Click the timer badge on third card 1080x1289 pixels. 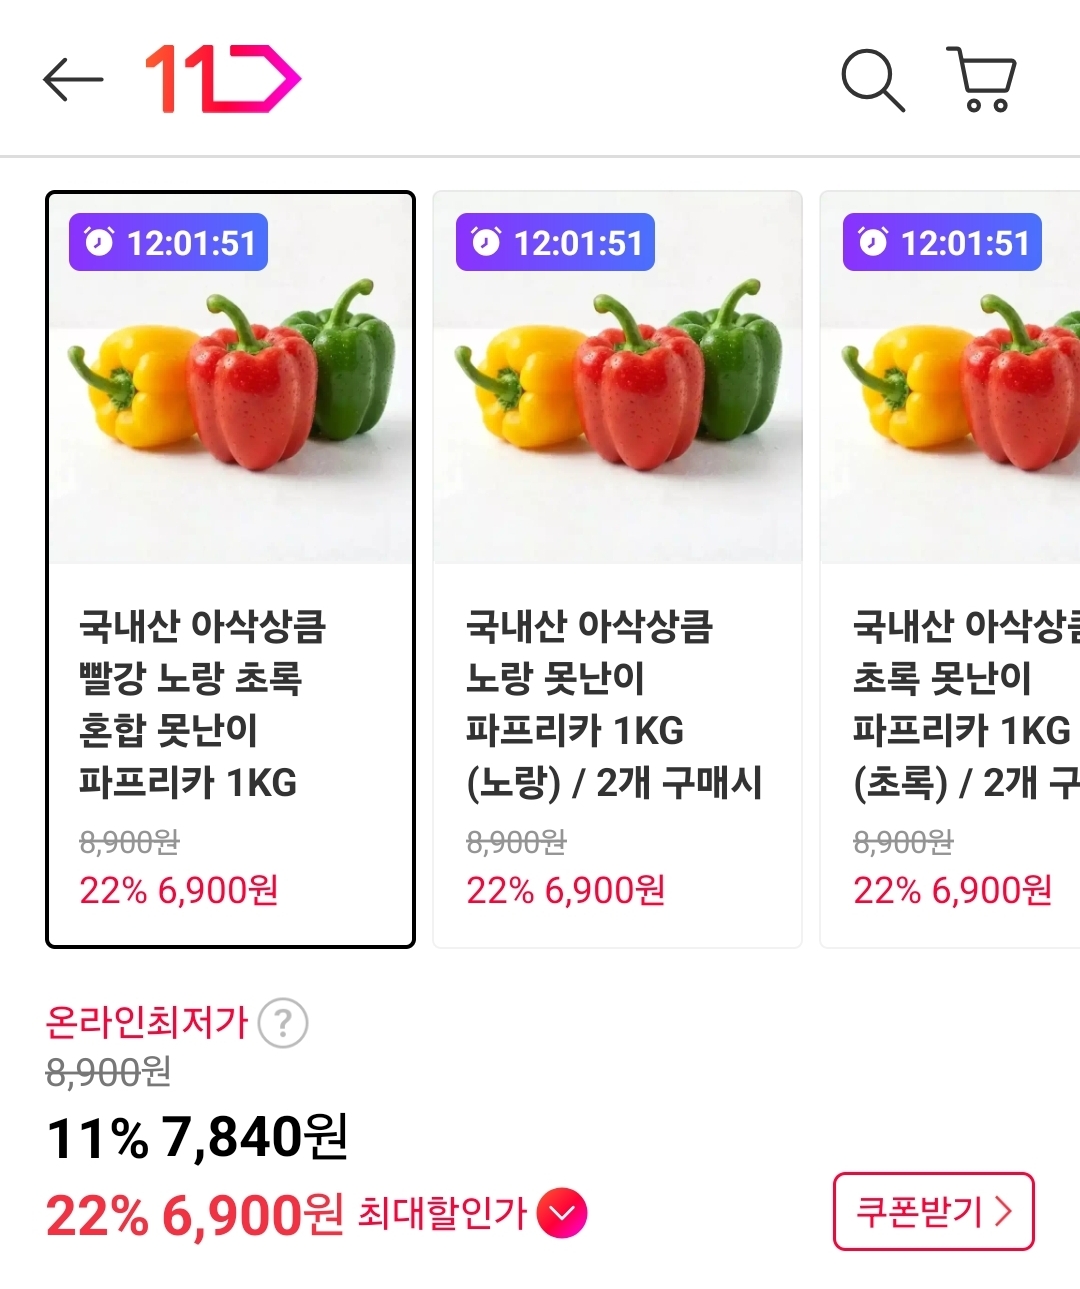(942, 242)
